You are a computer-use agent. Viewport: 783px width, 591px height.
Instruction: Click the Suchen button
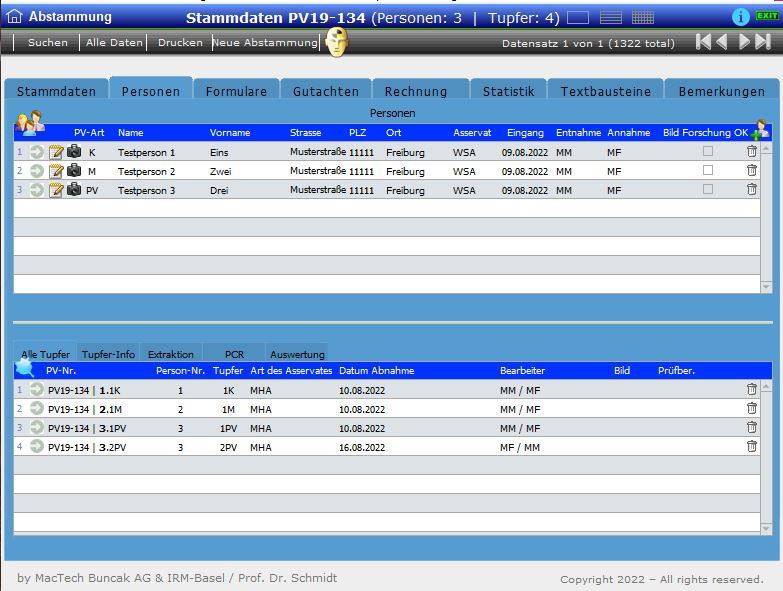pos(47,42)
